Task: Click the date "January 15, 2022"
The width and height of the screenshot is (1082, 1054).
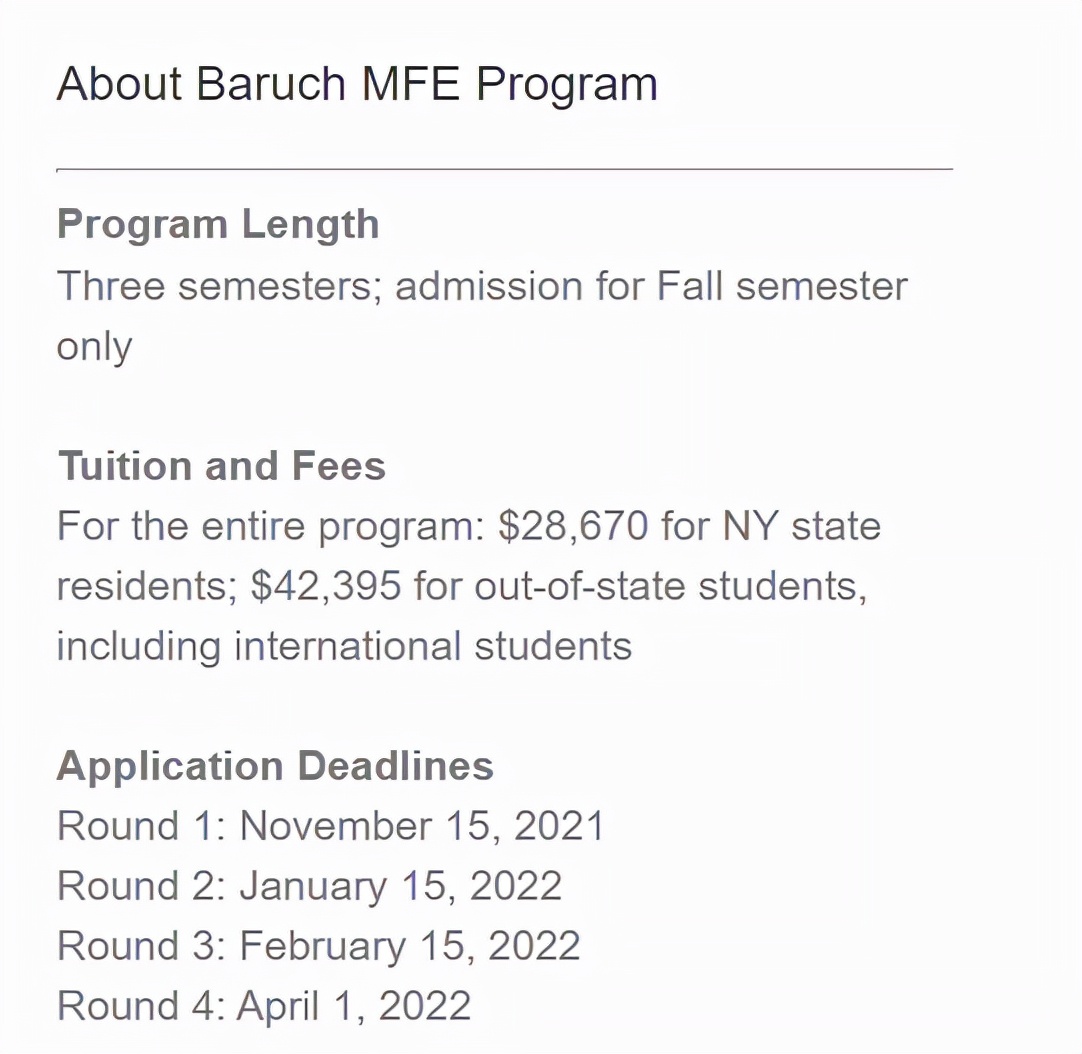Action: pyautogui.click(x=400, y=886)
